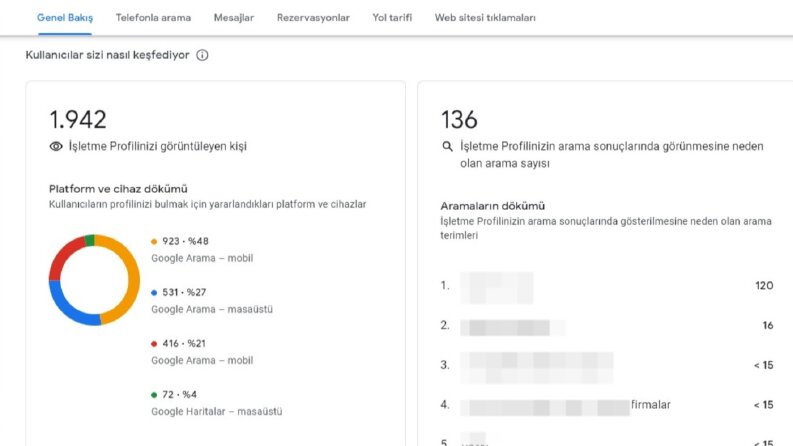Click the '72 · %4' value

pos(180,394)
